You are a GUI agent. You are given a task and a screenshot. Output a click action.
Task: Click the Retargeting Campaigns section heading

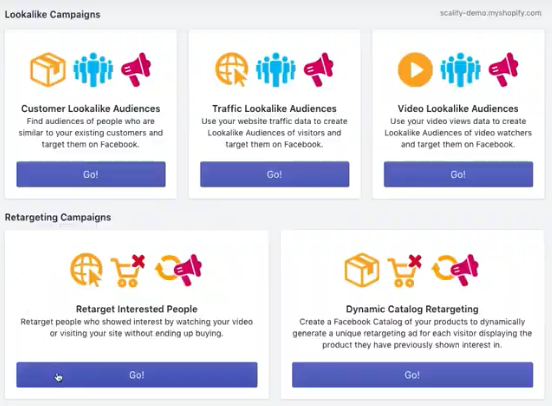(58, 217)
